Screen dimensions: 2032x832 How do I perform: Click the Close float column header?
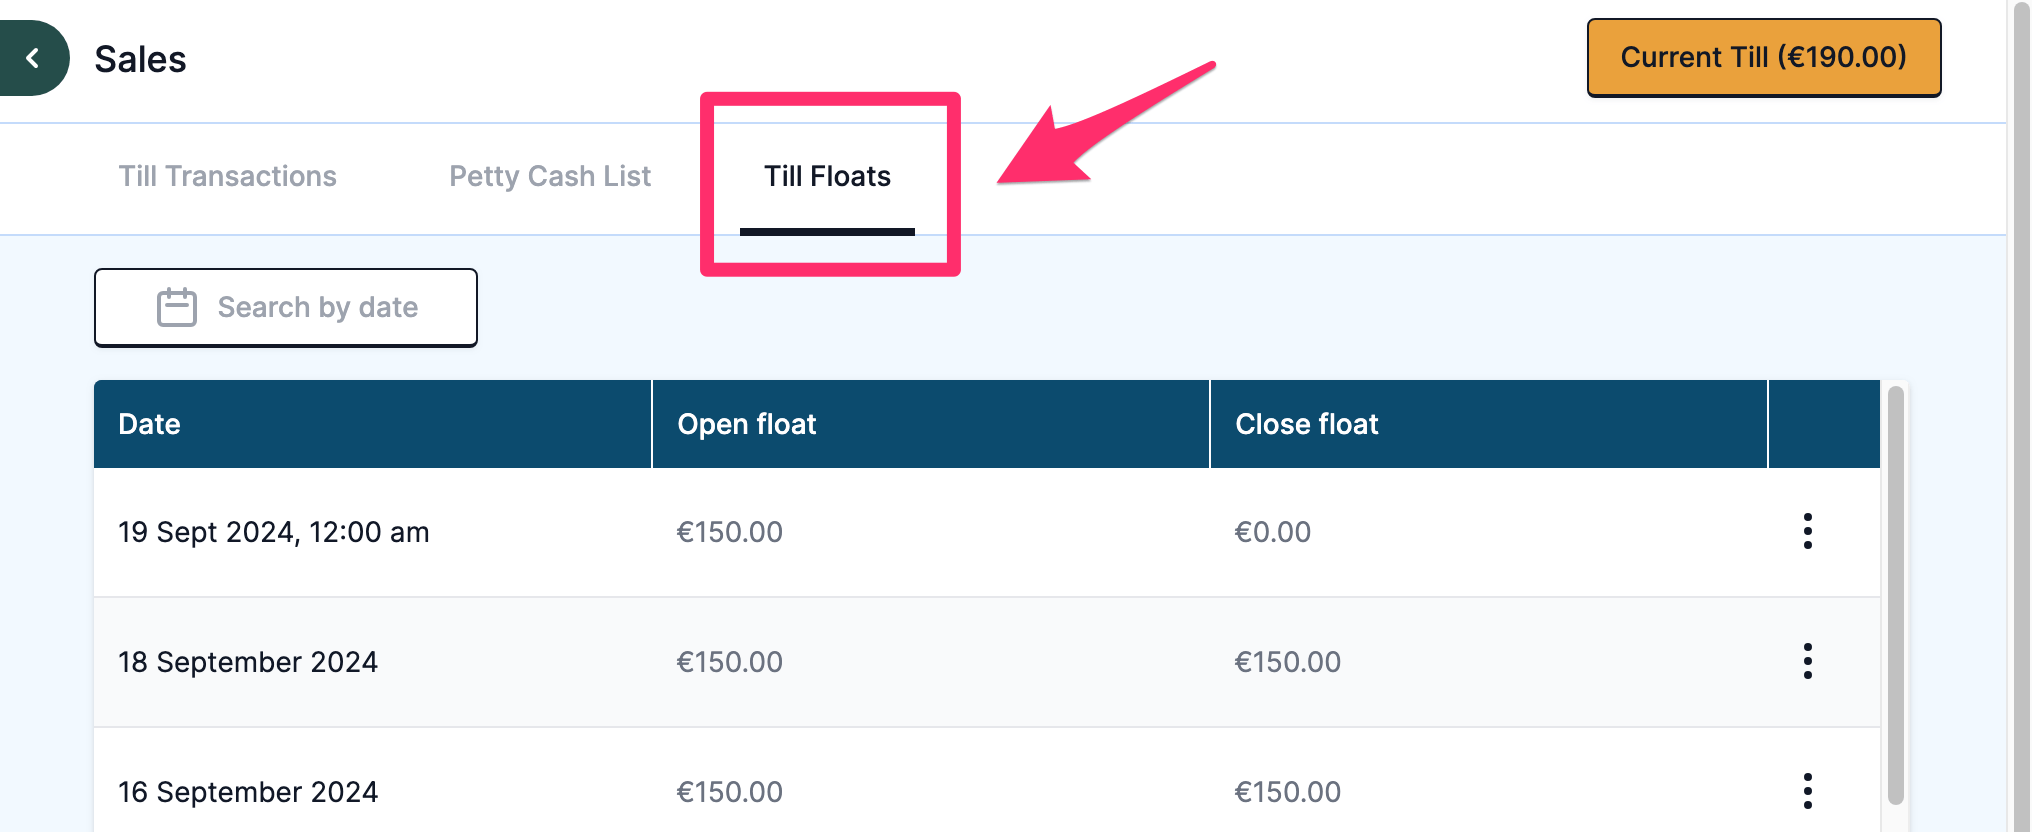[1306, 424]
